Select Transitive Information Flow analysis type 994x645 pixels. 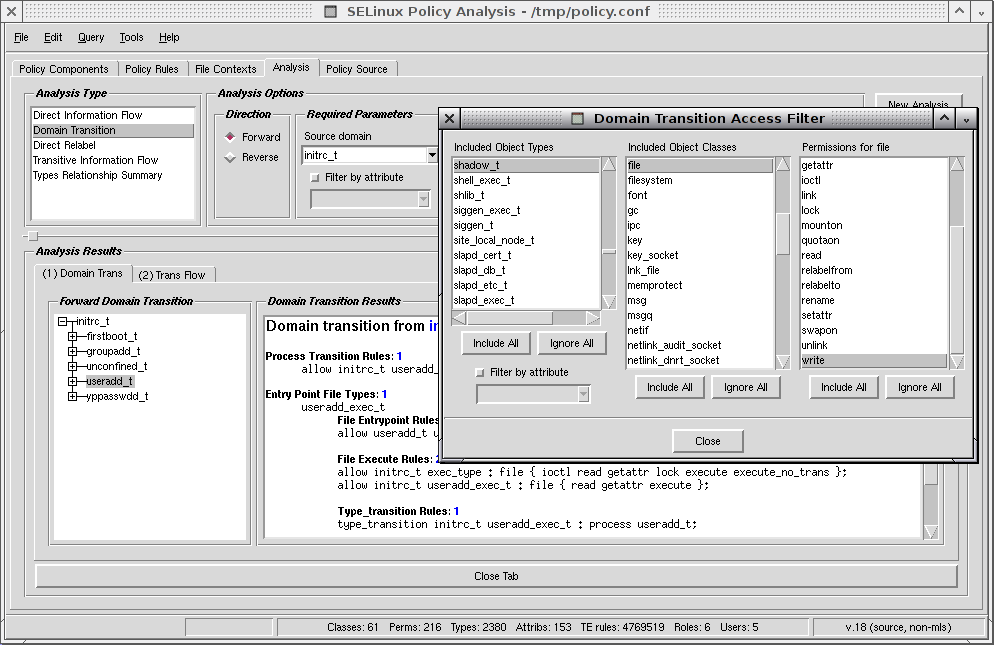pos(113,160)
